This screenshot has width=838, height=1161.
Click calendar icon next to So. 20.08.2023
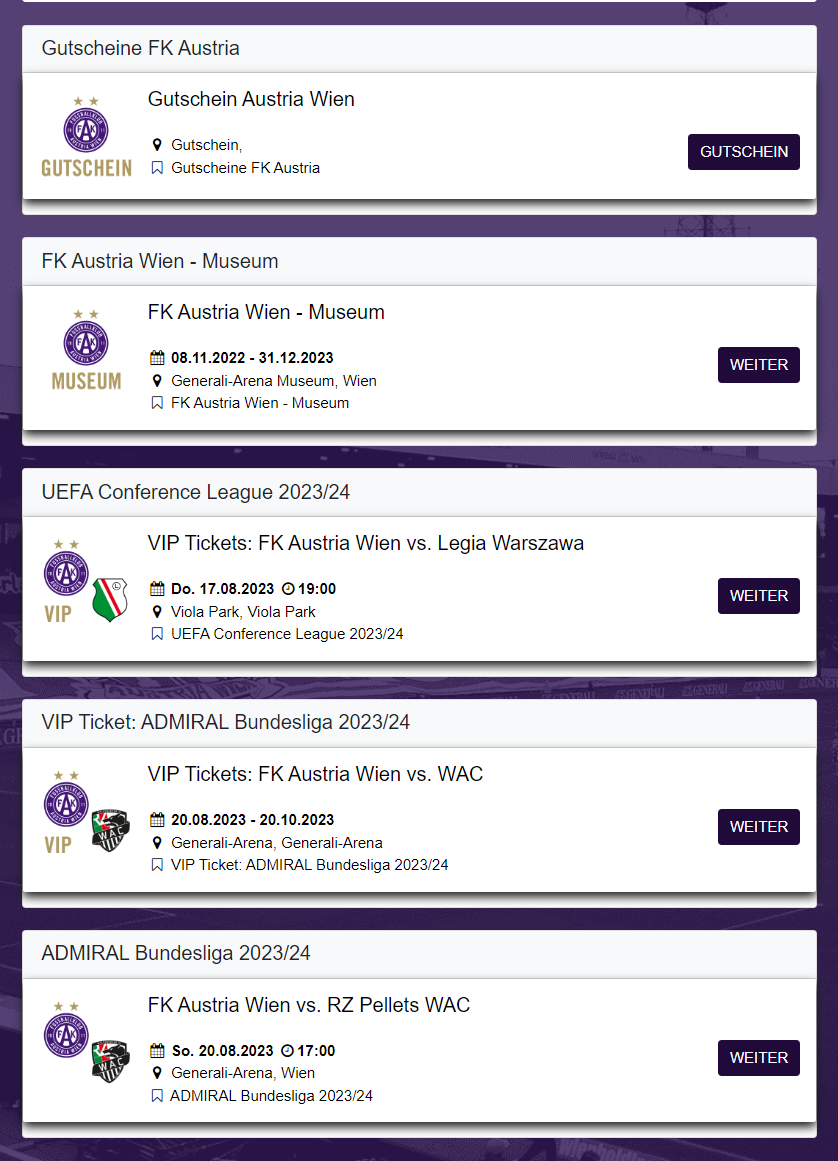coord(157,1051)
